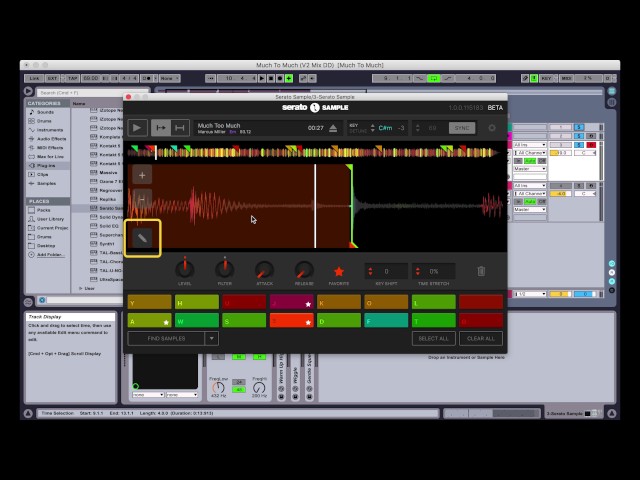Viewport: 640px width, 480px height.
Task: Open the first All Channels dropdown
Action: pyautogui.click(x=529, y=153)
